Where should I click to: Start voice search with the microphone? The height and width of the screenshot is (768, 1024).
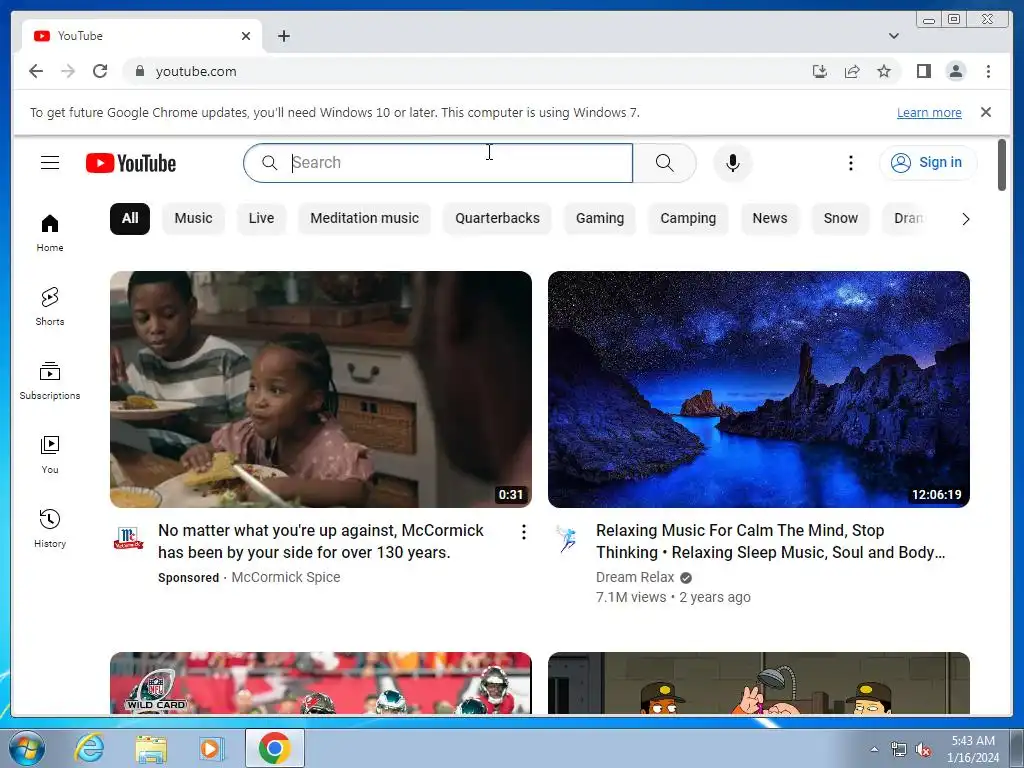[733, 163]
